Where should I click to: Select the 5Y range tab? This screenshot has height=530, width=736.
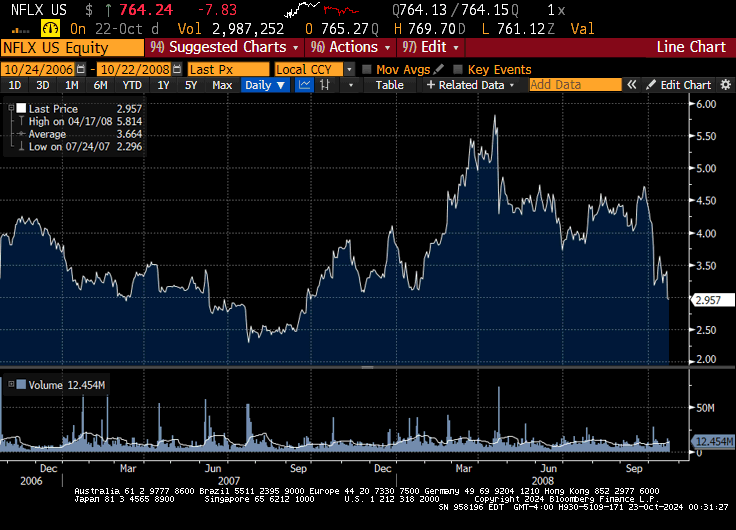click(191, 85)
